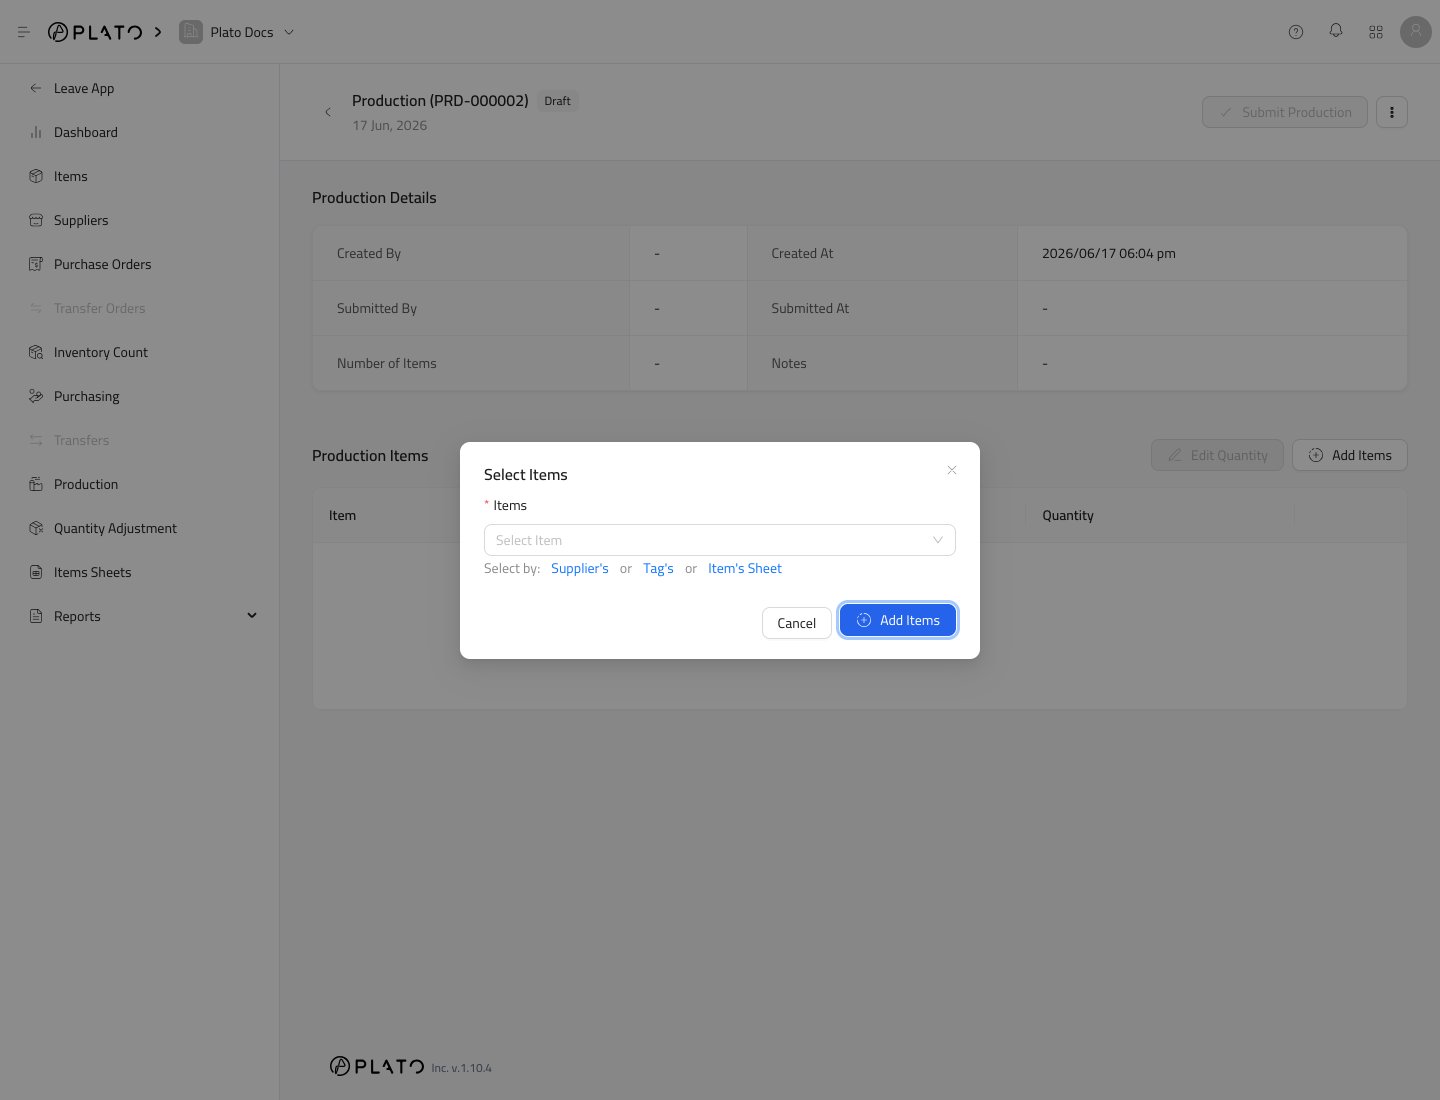Click the Draft status badge
The width and height of the screenshot is (1440, 1100).
point(558,101)
